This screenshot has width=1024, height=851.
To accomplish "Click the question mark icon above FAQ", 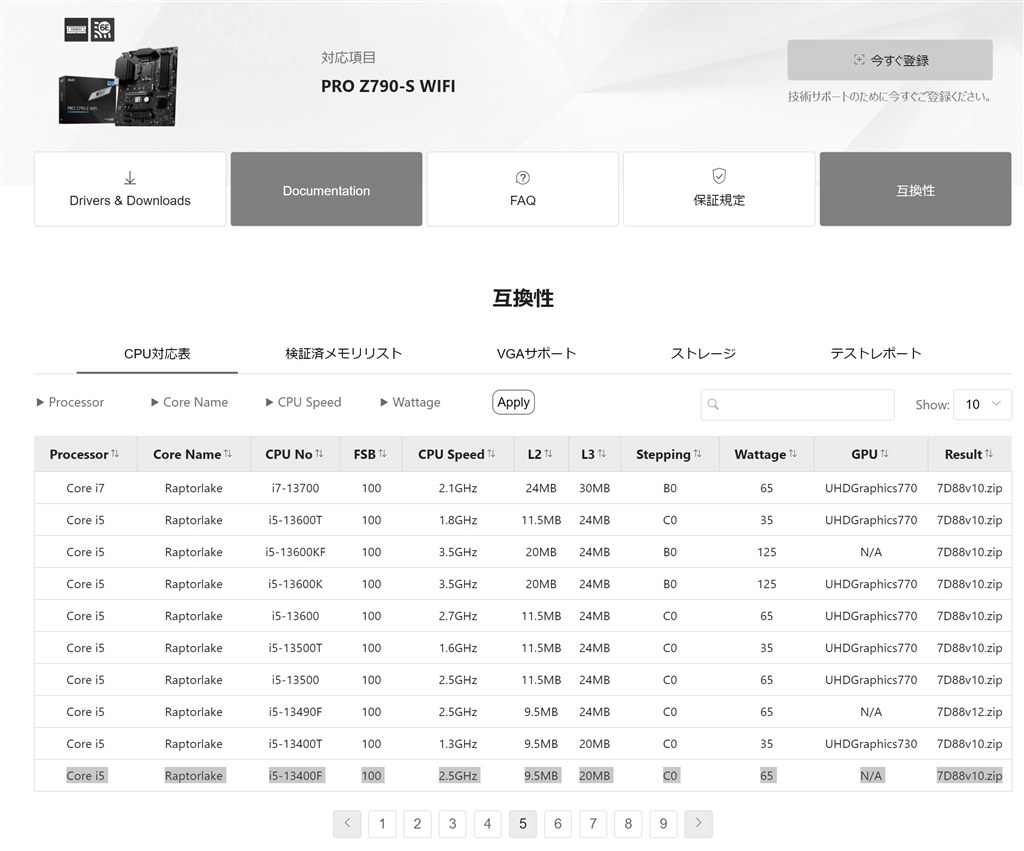I will click(x=522, y=176).
